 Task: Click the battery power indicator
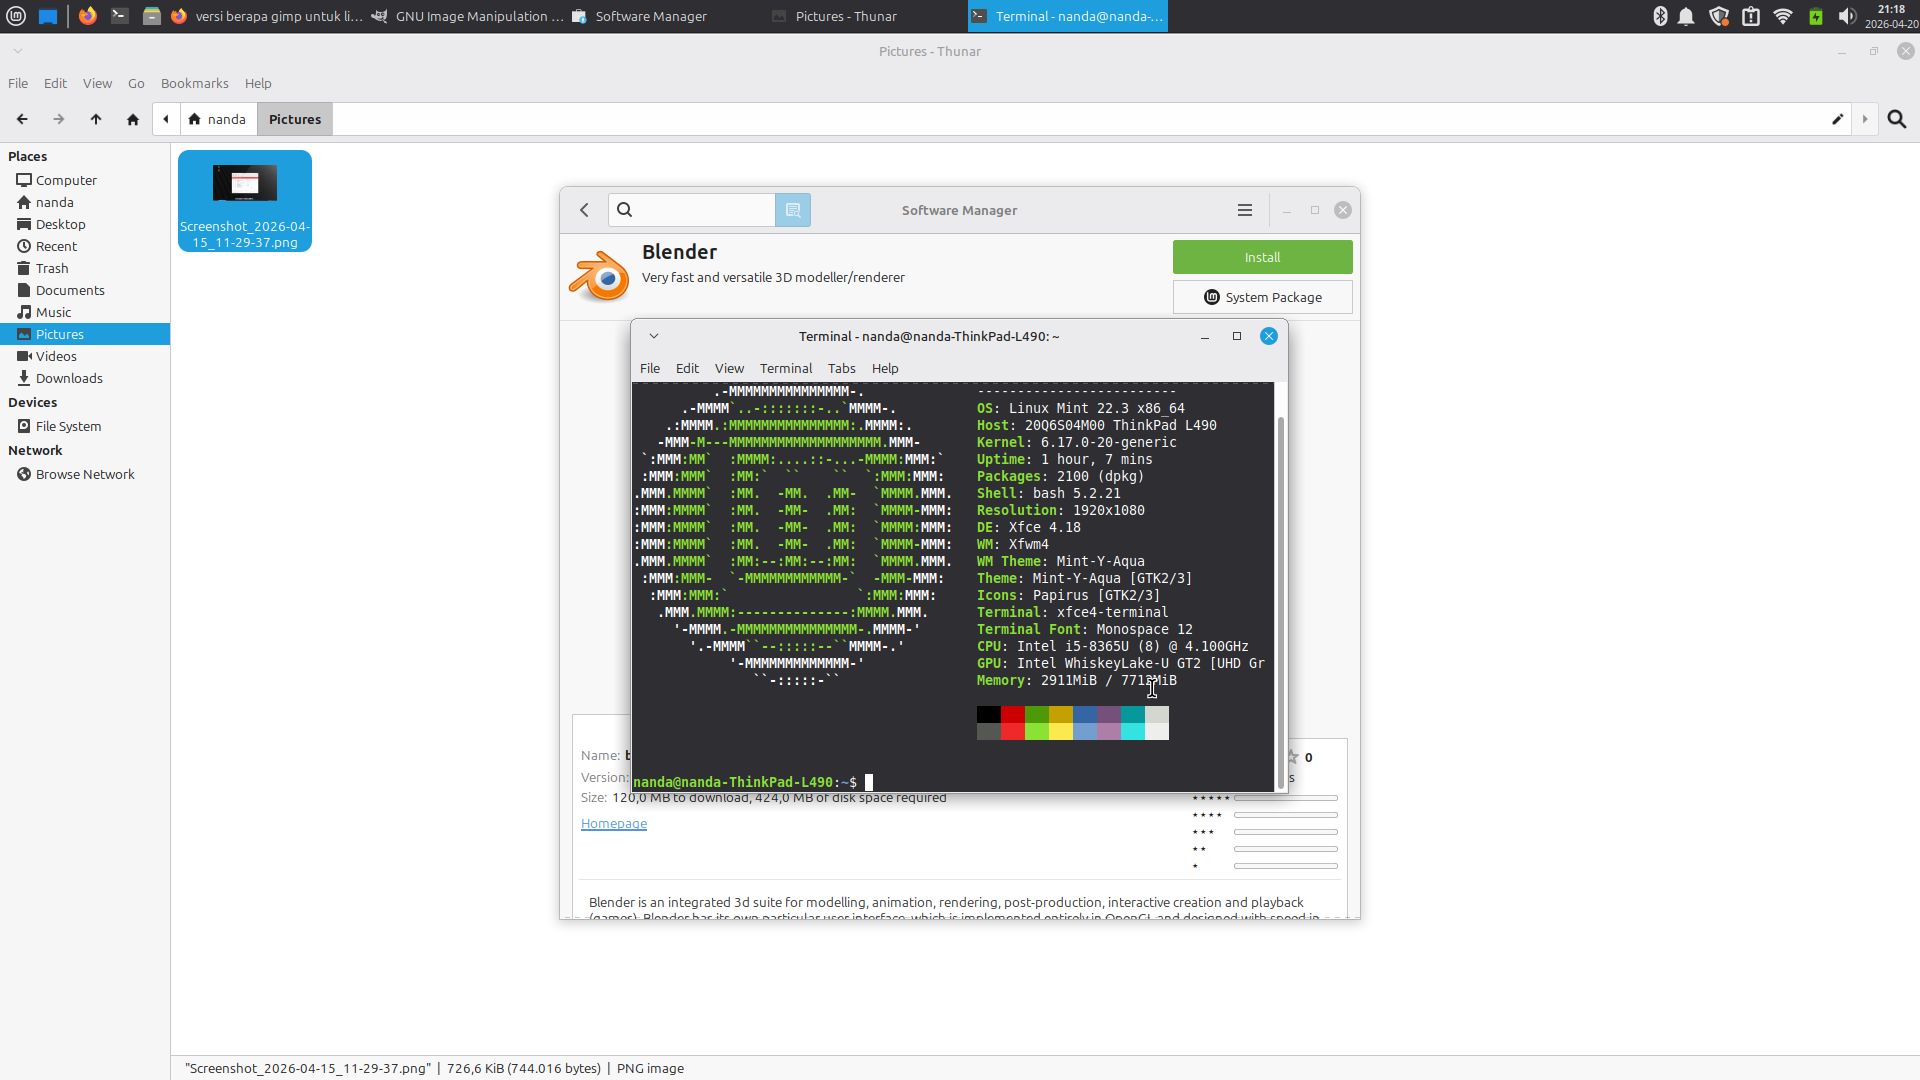point(1816,16)
